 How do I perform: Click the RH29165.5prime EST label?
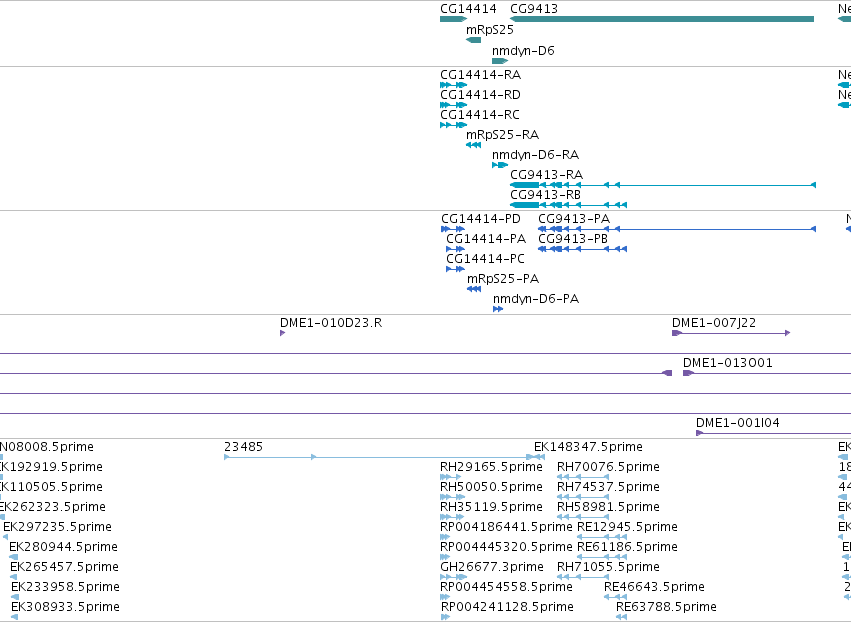(x=491, y=467)
